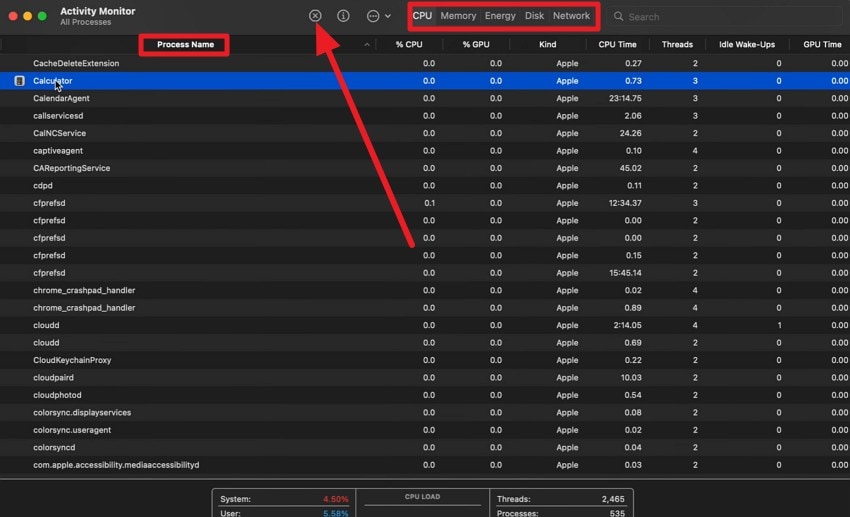This screenshot has width=850, height=517.
Task: Switch to the CPU tab
Action: tap(422, 16)
